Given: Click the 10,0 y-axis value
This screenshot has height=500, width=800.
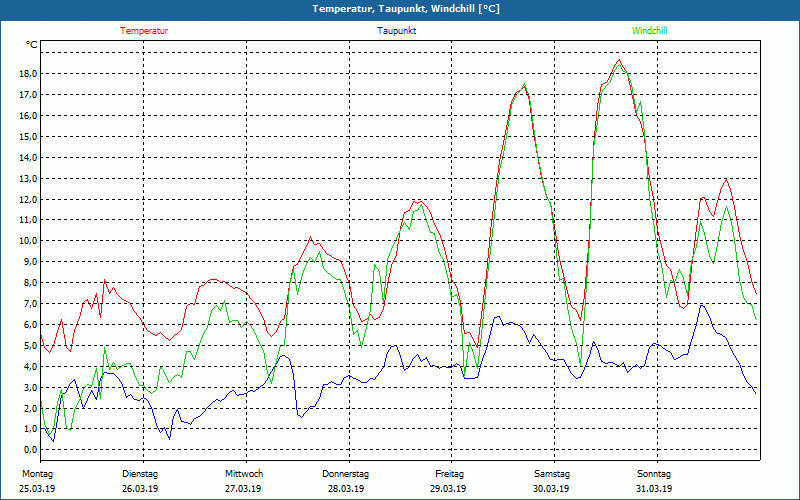Looking at the screenshot, I should coord(28,240).
